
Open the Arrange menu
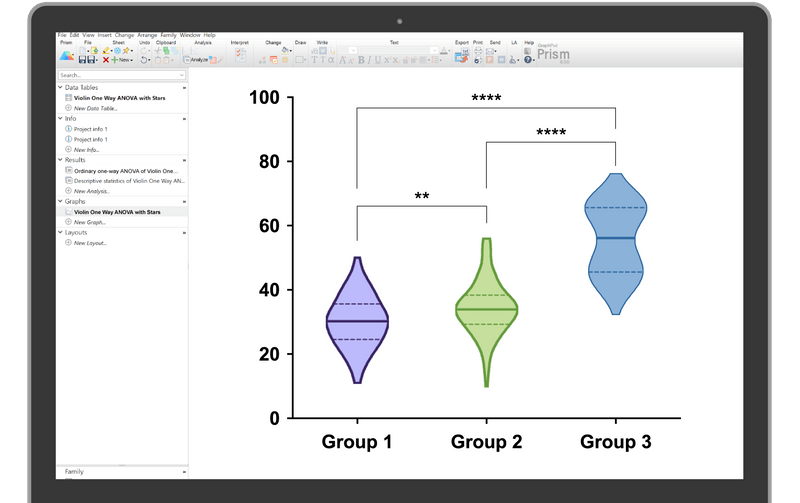click(x=148, y=35)
